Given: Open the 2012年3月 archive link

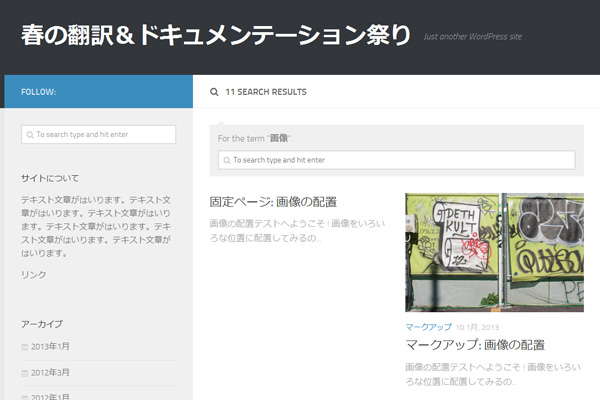Looking at the screenshot, I should click(x=50, y=372).
